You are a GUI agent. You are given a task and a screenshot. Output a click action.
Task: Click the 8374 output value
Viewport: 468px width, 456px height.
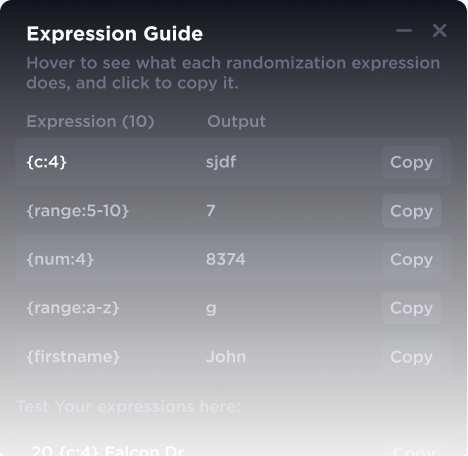coord(226,259)
